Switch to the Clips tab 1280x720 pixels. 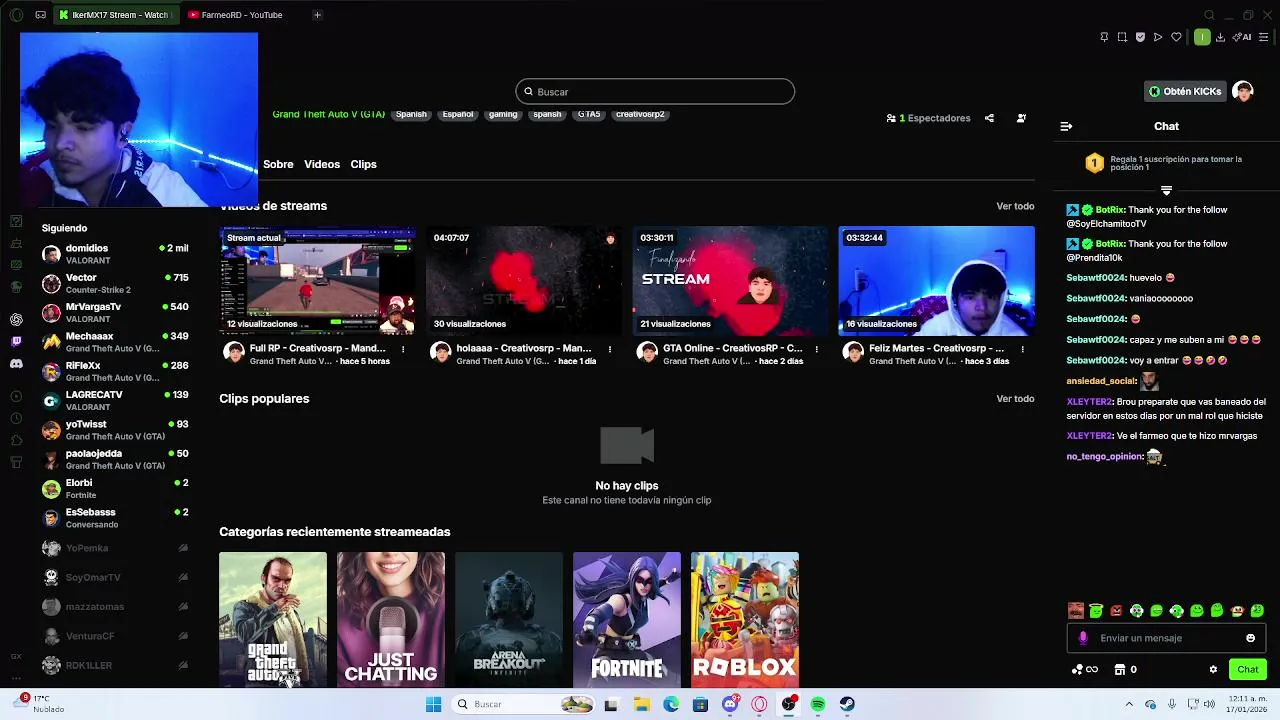(x=363, y=164)
